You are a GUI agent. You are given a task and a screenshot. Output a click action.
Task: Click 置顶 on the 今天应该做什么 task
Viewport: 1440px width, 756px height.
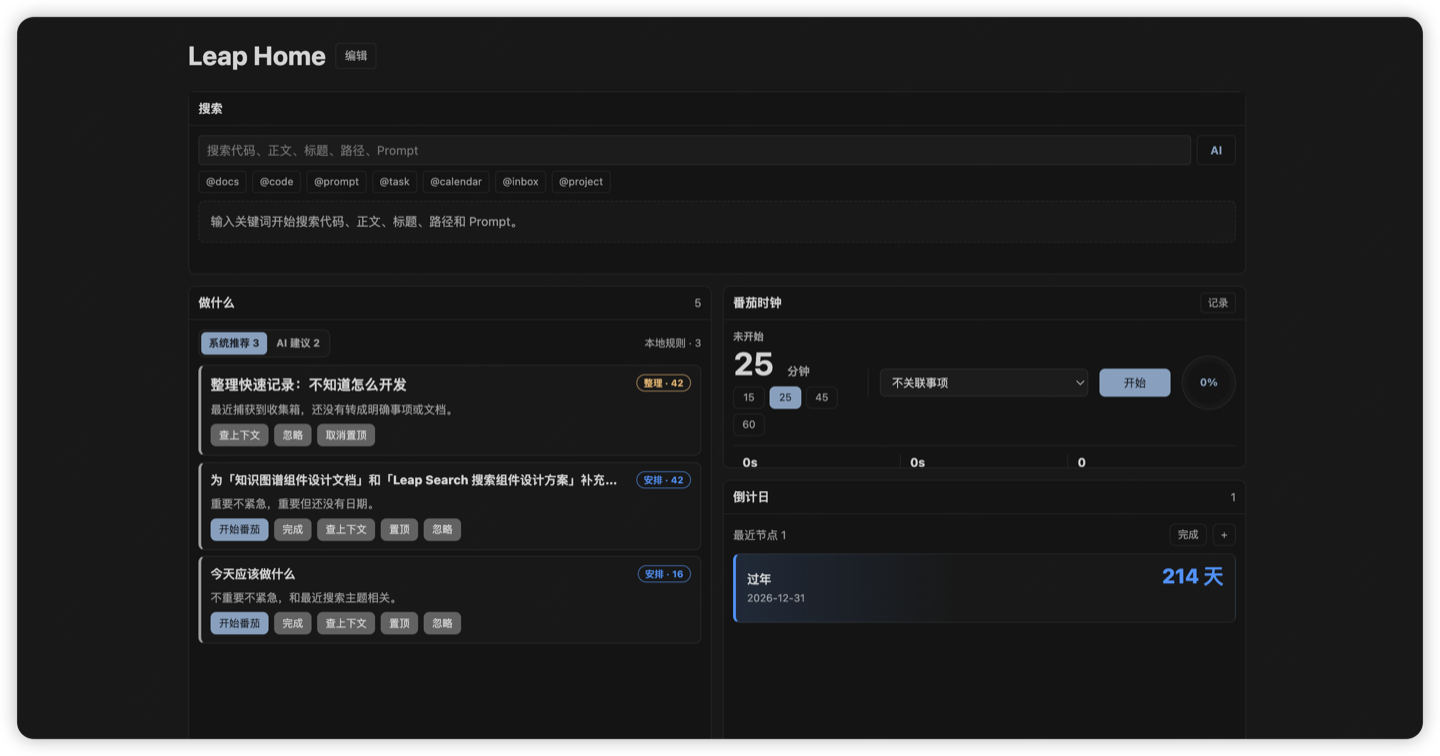point(399,623)
